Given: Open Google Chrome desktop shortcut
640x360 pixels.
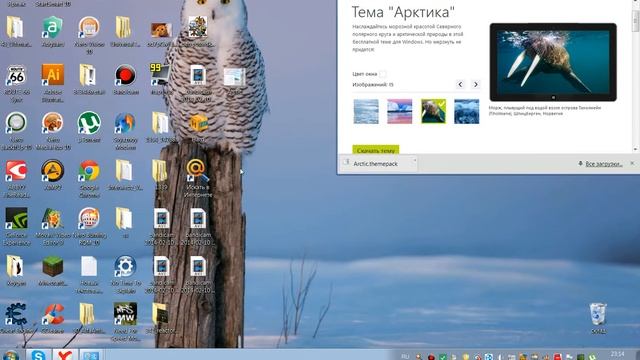Looking at the screenshot, I should click(89, 171).
